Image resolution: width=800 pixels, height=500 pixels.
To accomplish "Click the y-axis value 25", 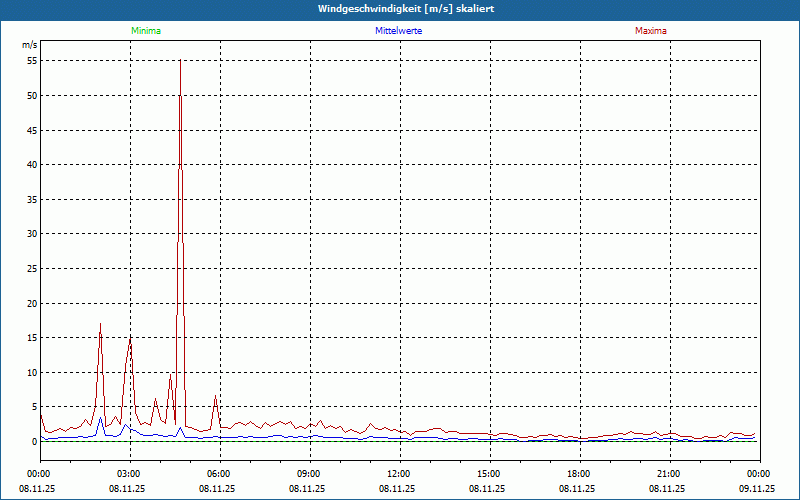I will (x=32, y=268).
